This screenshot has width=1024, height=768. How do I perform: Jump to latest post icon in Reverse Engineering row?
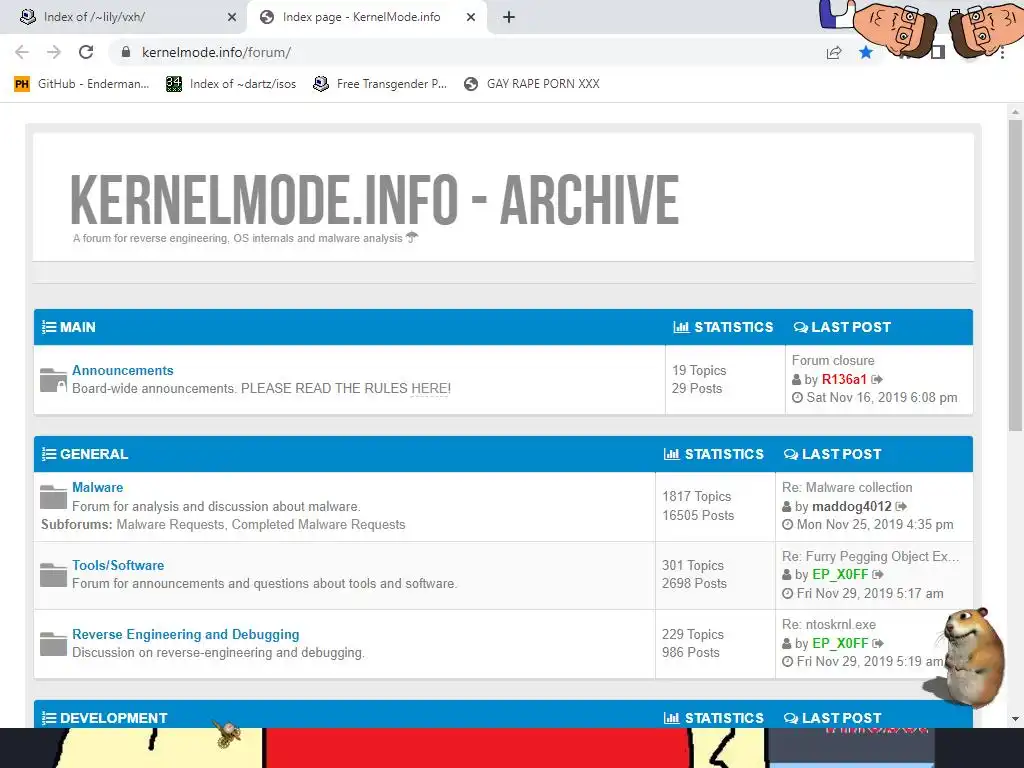pos(878,643)
